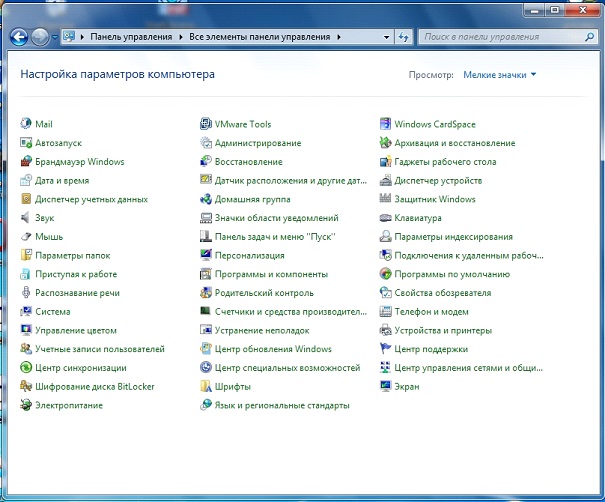
Task: Open the Шрифты fonts folder icon
Action: tap(206, 386)
